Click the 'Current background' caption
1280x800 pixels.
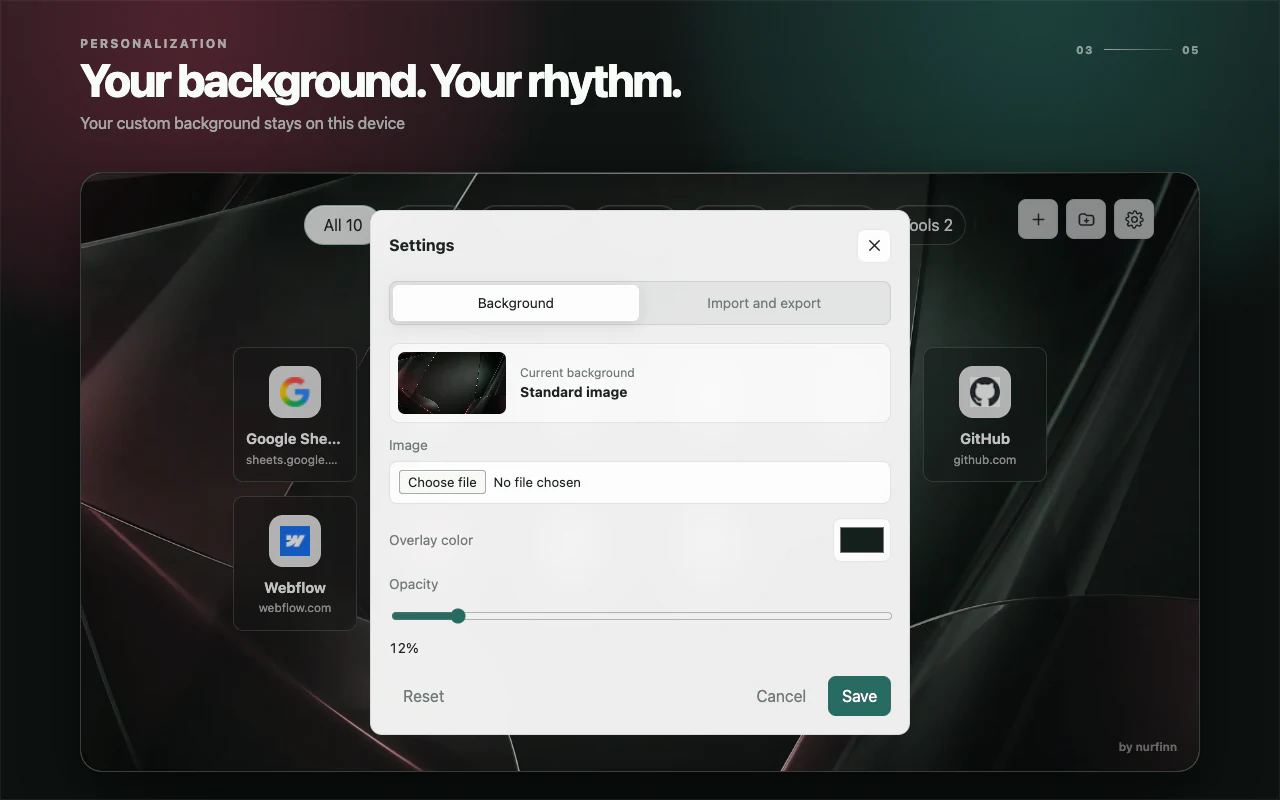point(577,372)
